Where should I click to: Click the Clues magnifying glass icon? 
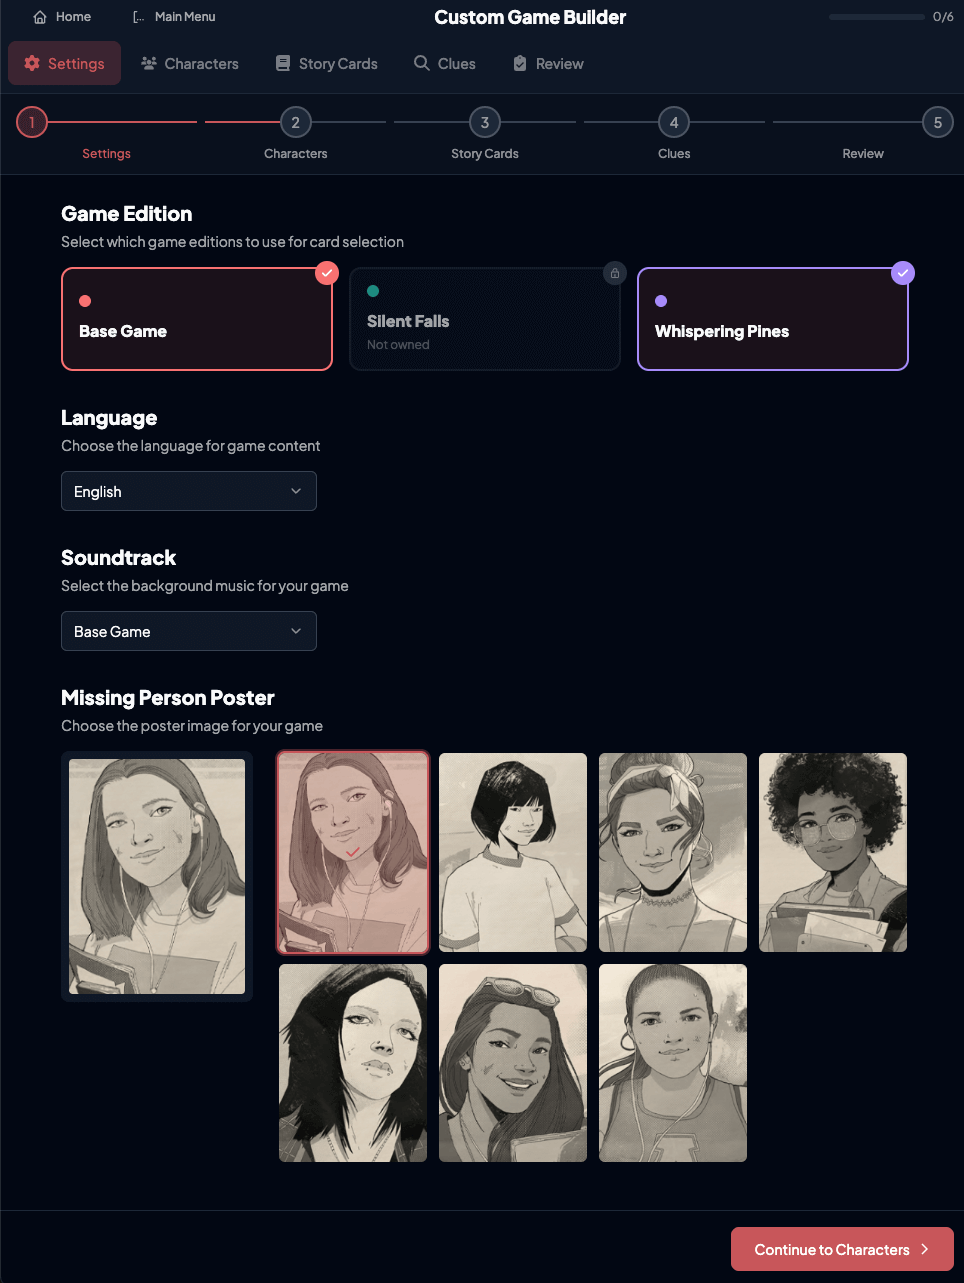[422, 63]
